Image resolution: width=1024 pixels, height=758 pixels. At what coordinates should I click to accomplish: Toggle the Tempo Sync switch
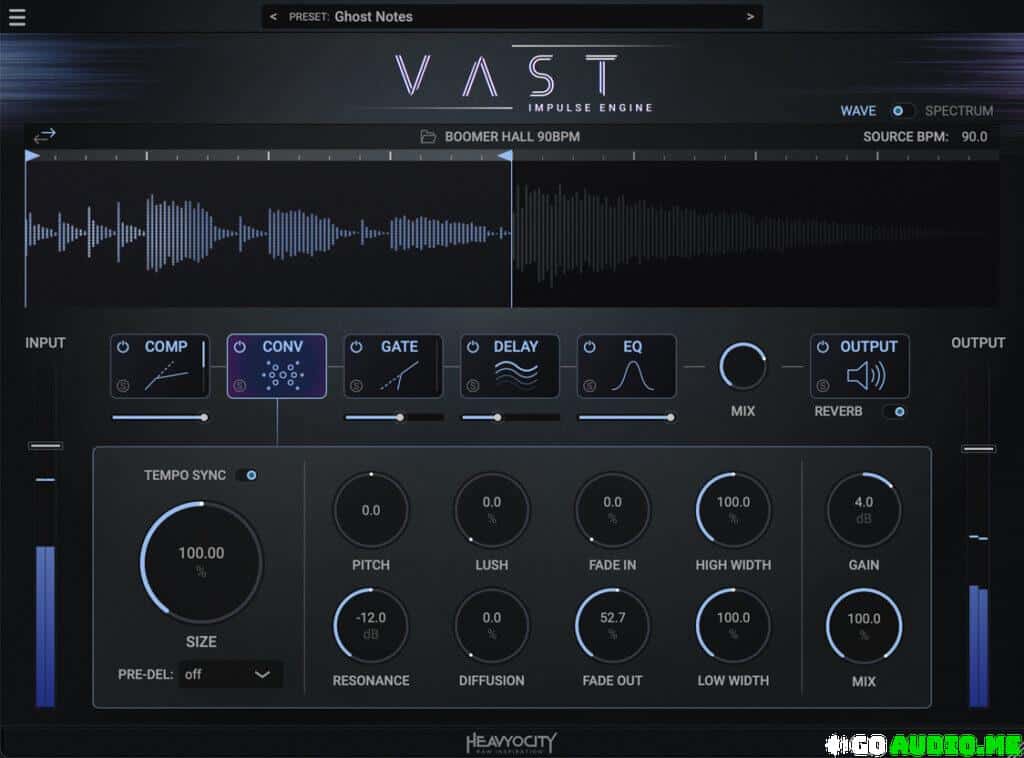coord(246,475)
